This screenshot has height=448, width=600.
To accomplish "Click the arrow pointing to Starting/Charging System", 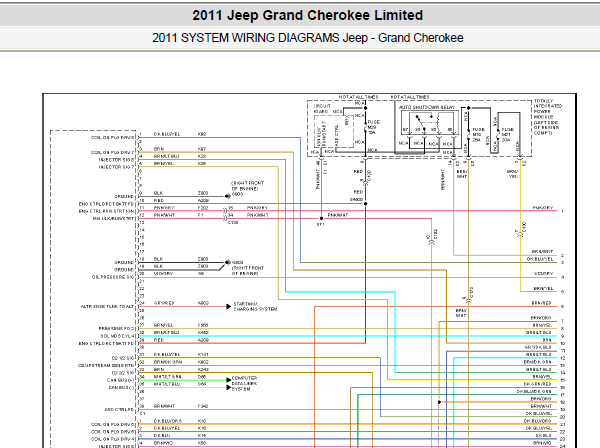I will (229, 306).
